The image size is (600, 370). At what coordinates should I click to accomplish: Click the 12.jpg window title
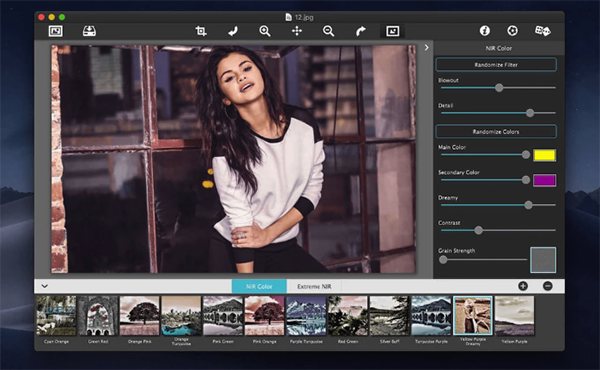click(304, 17)
